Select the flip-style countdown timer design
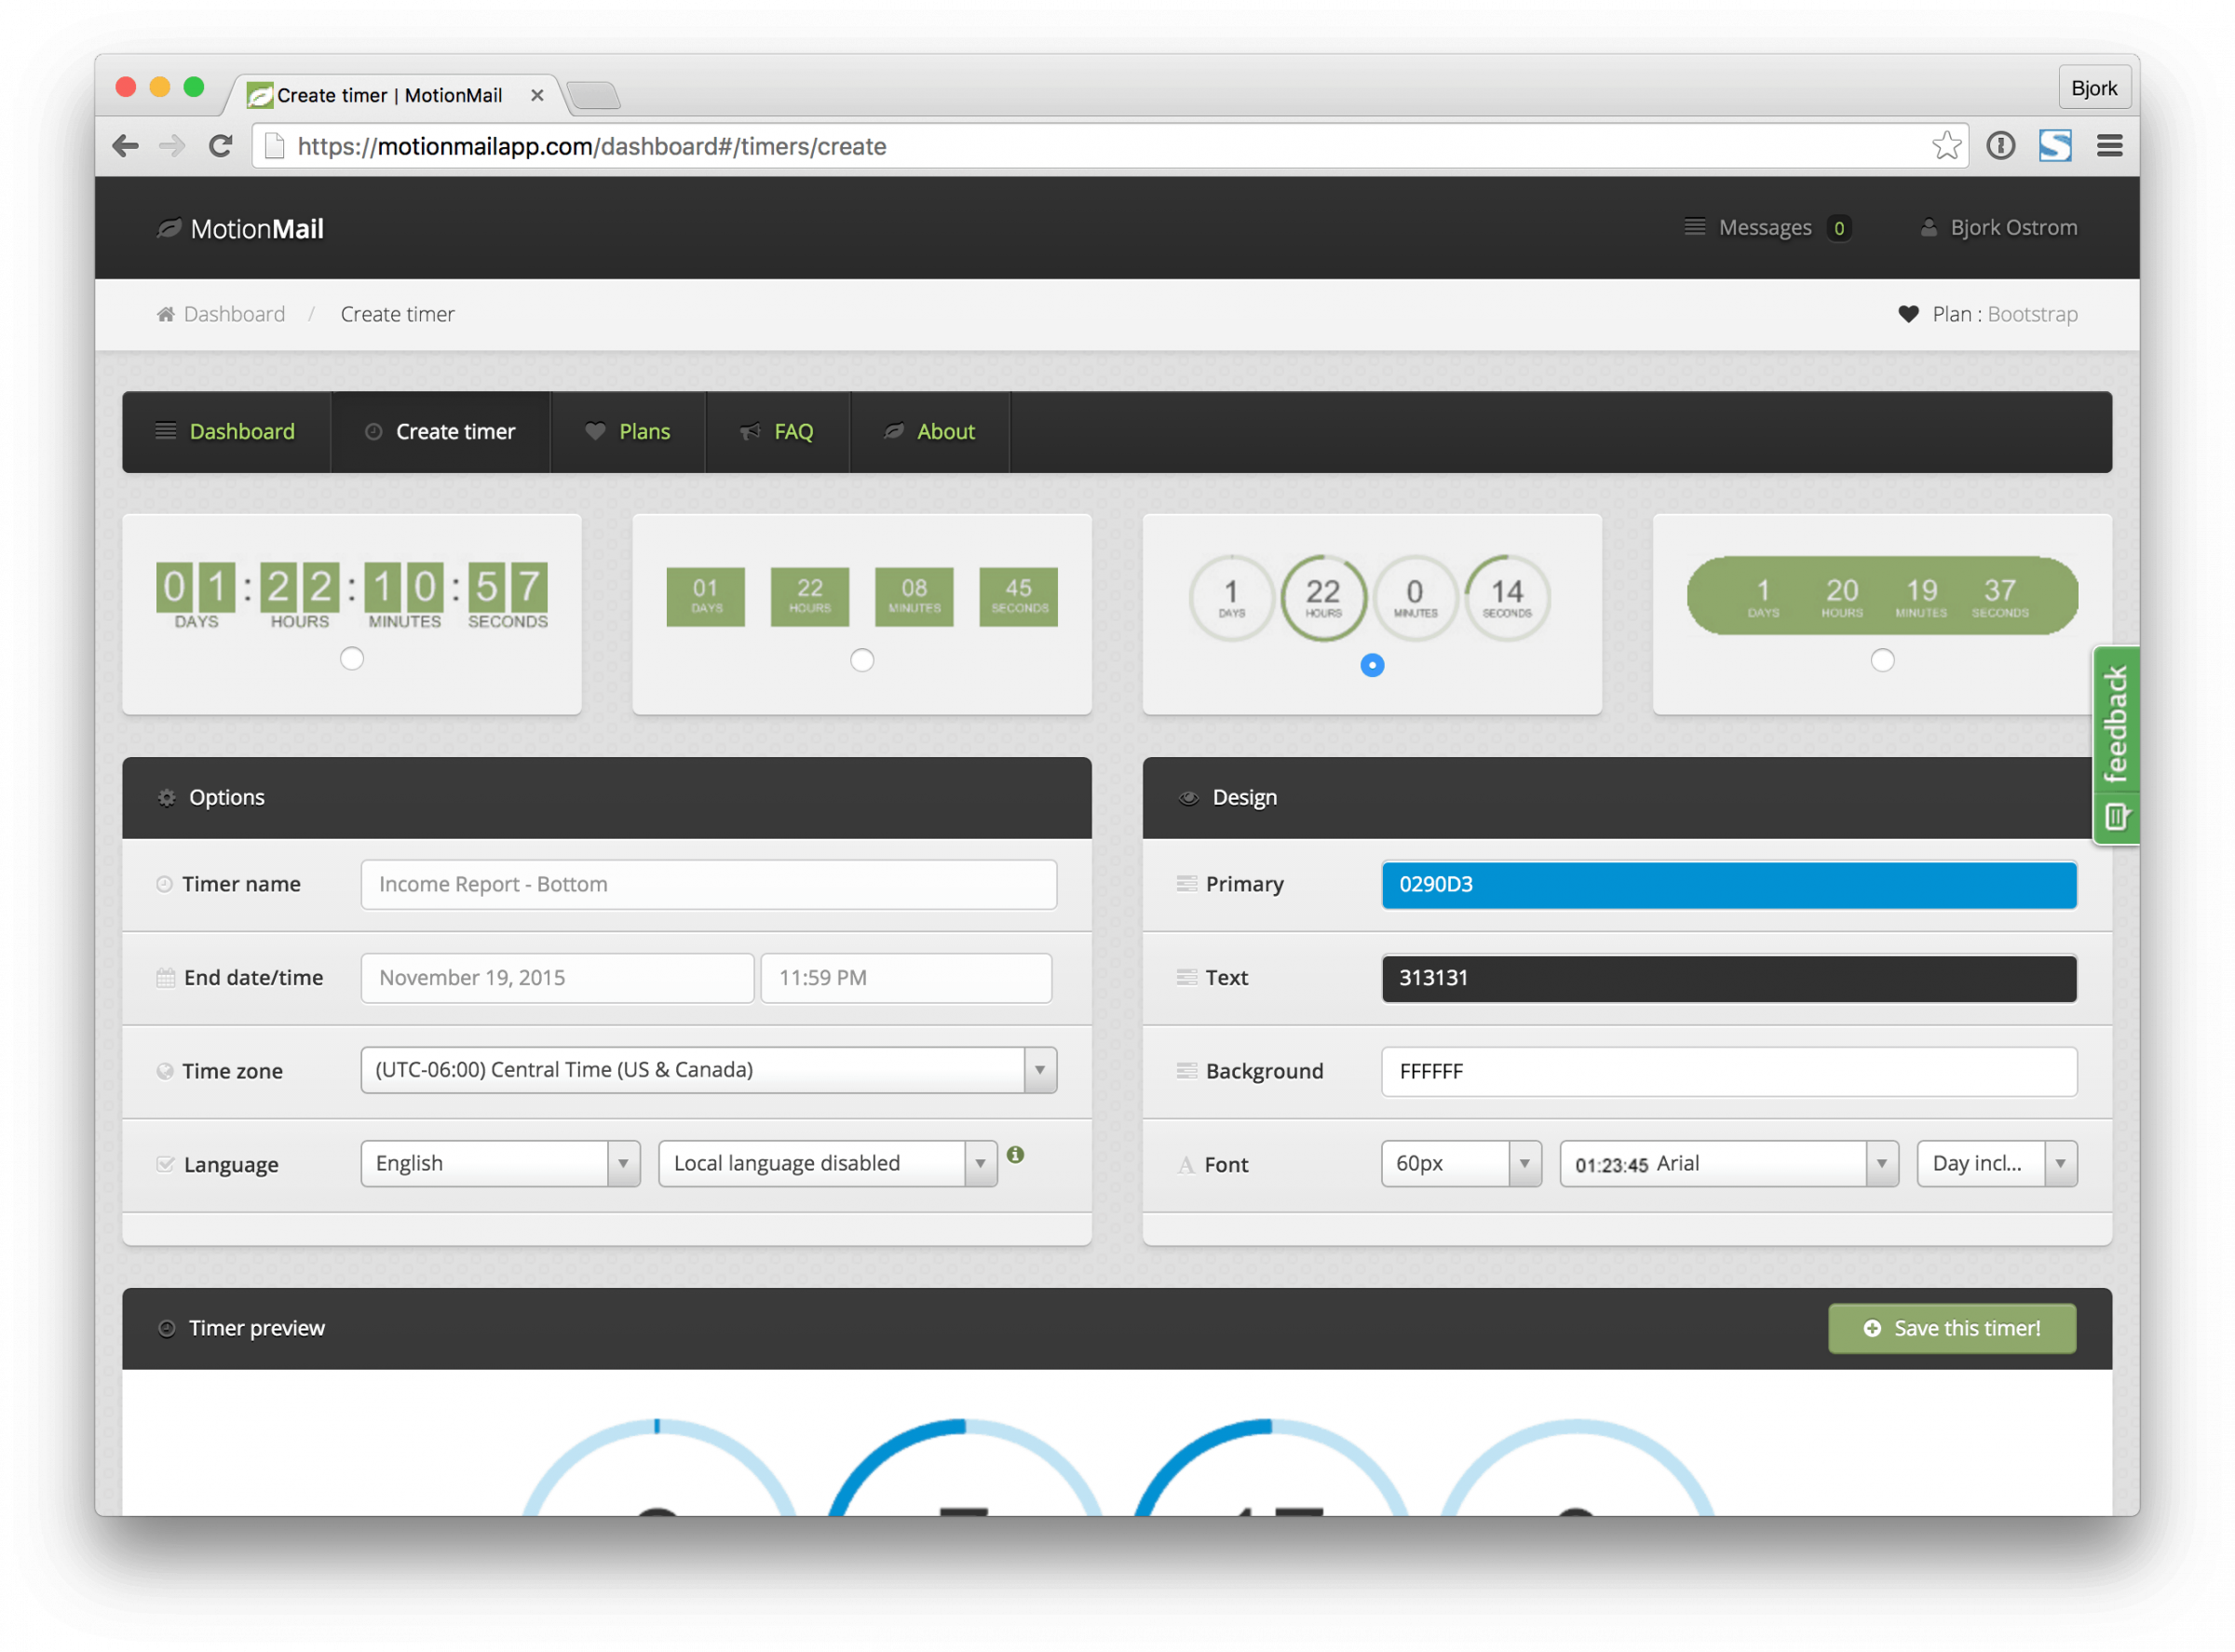 (351, 658)
